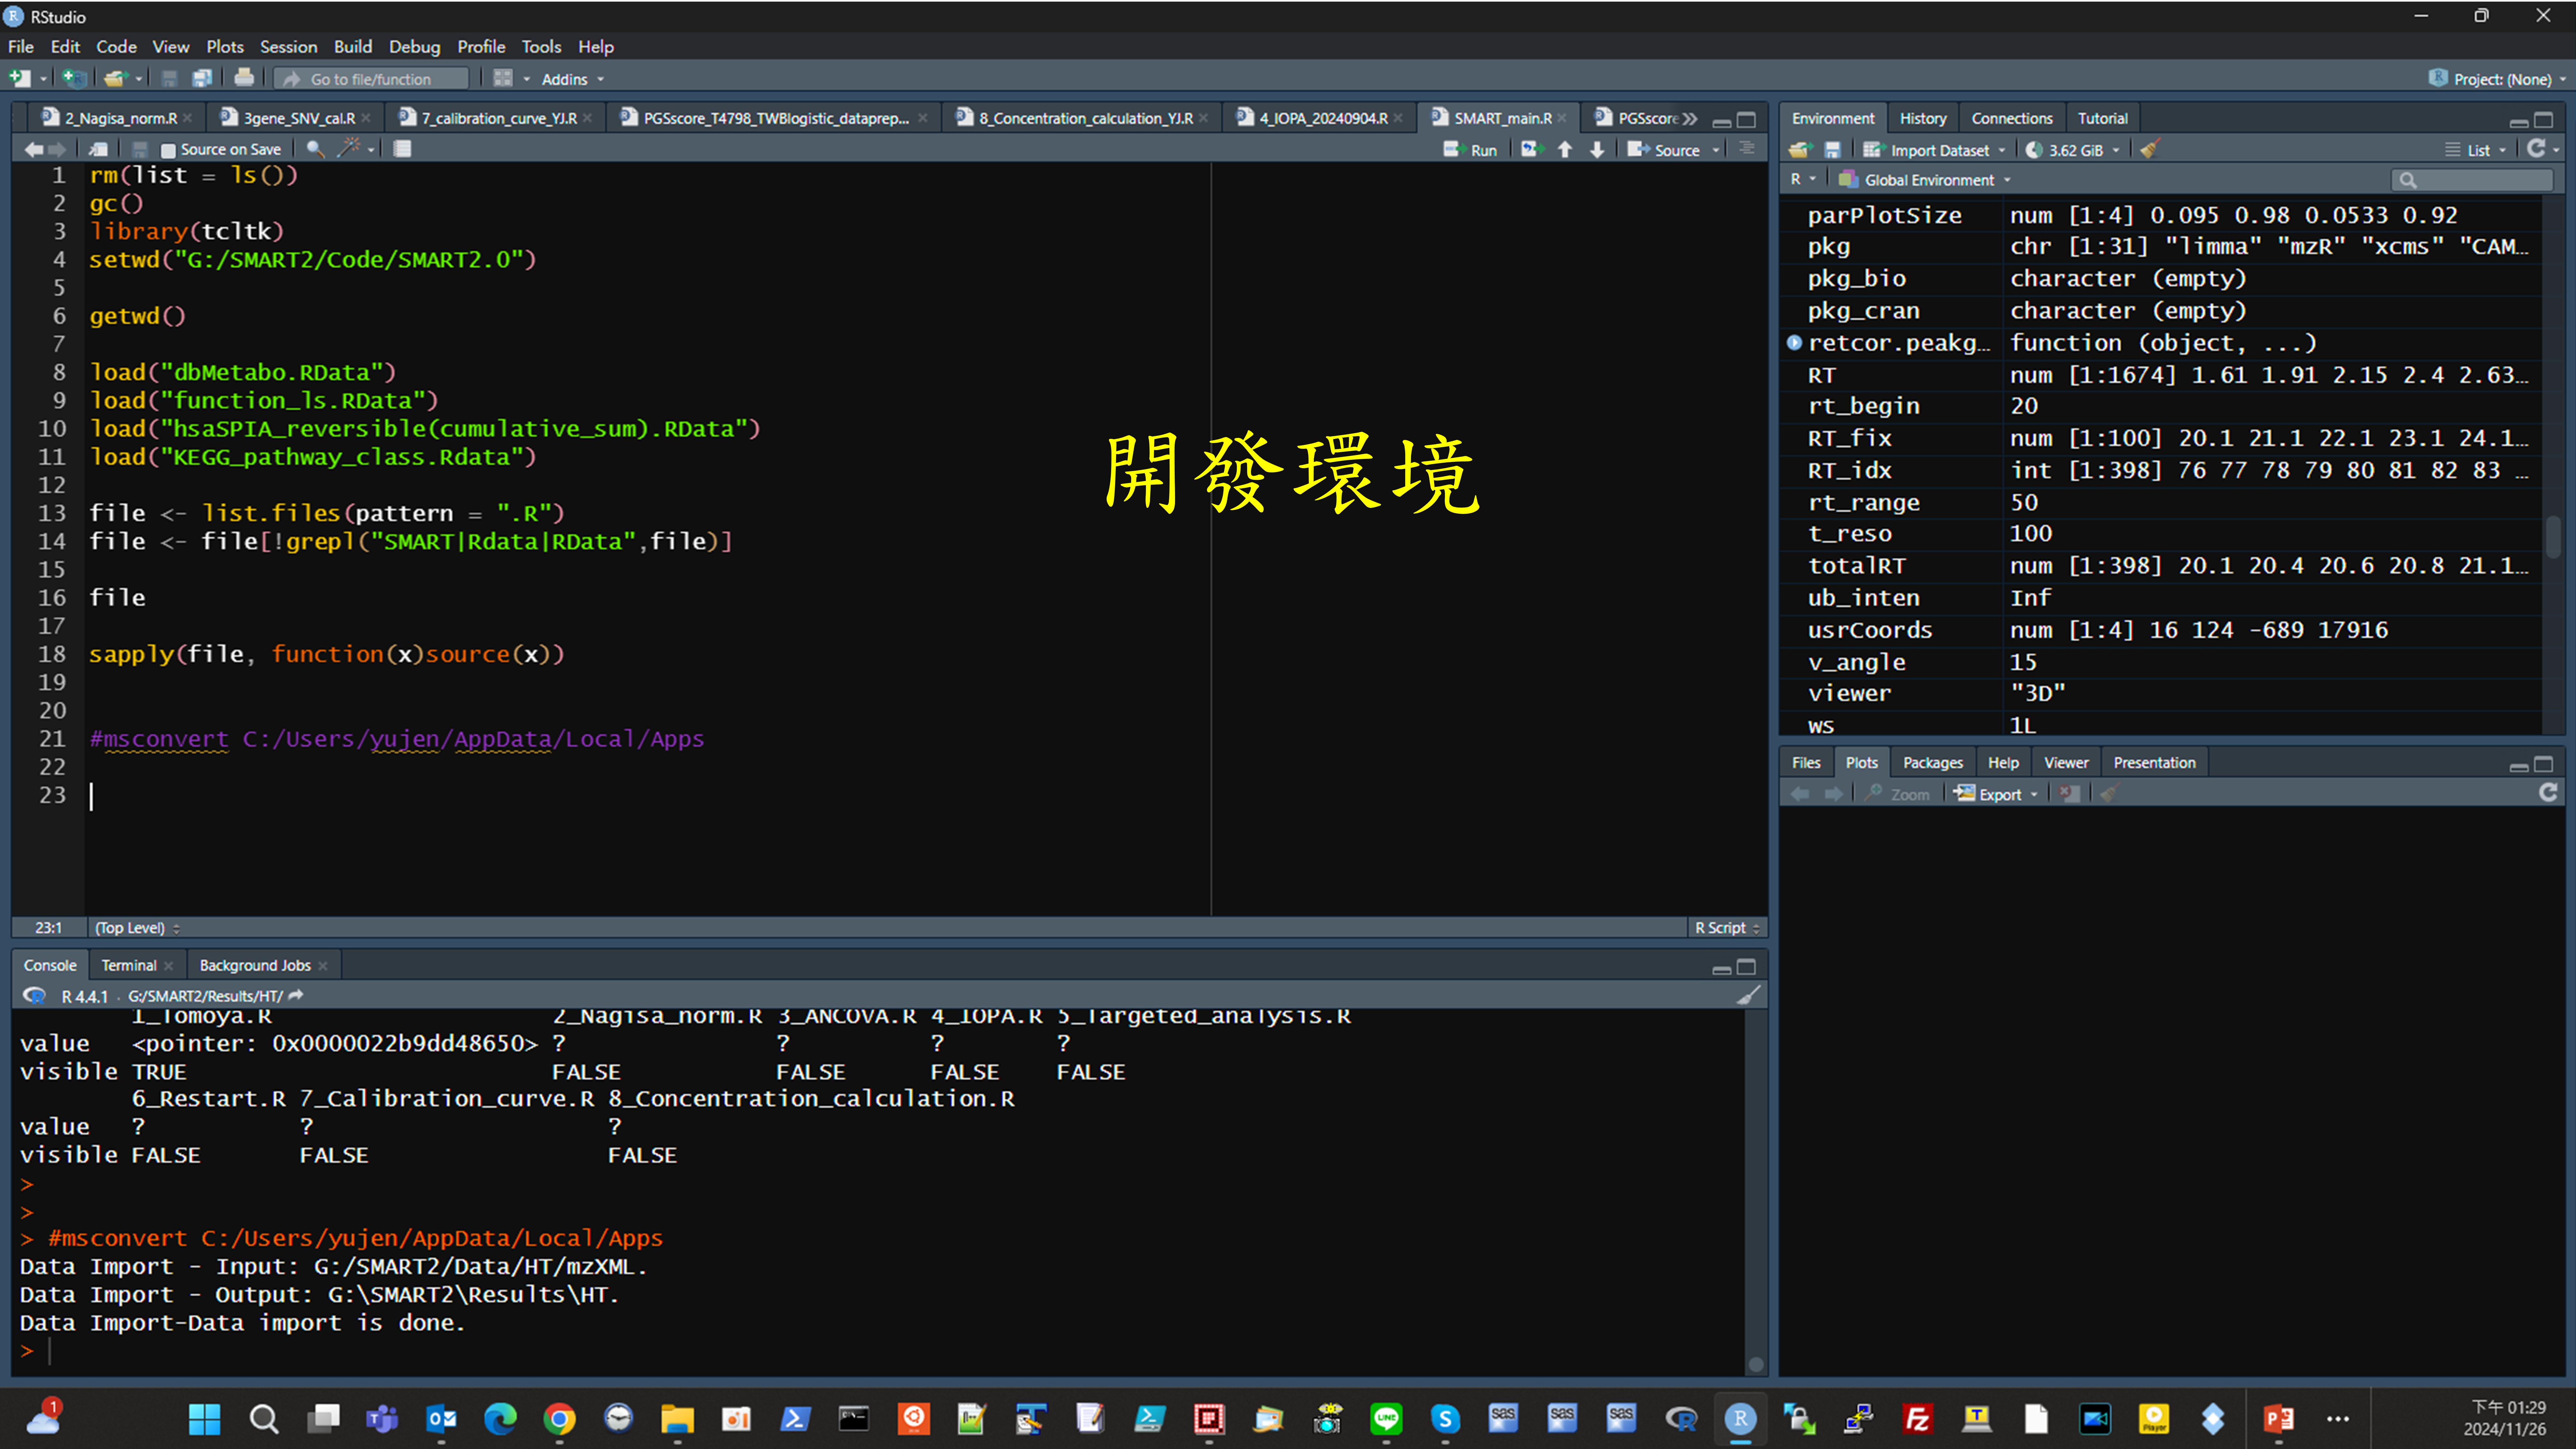
Task: Open the Debug menu
Action: [x=414, y=47]
